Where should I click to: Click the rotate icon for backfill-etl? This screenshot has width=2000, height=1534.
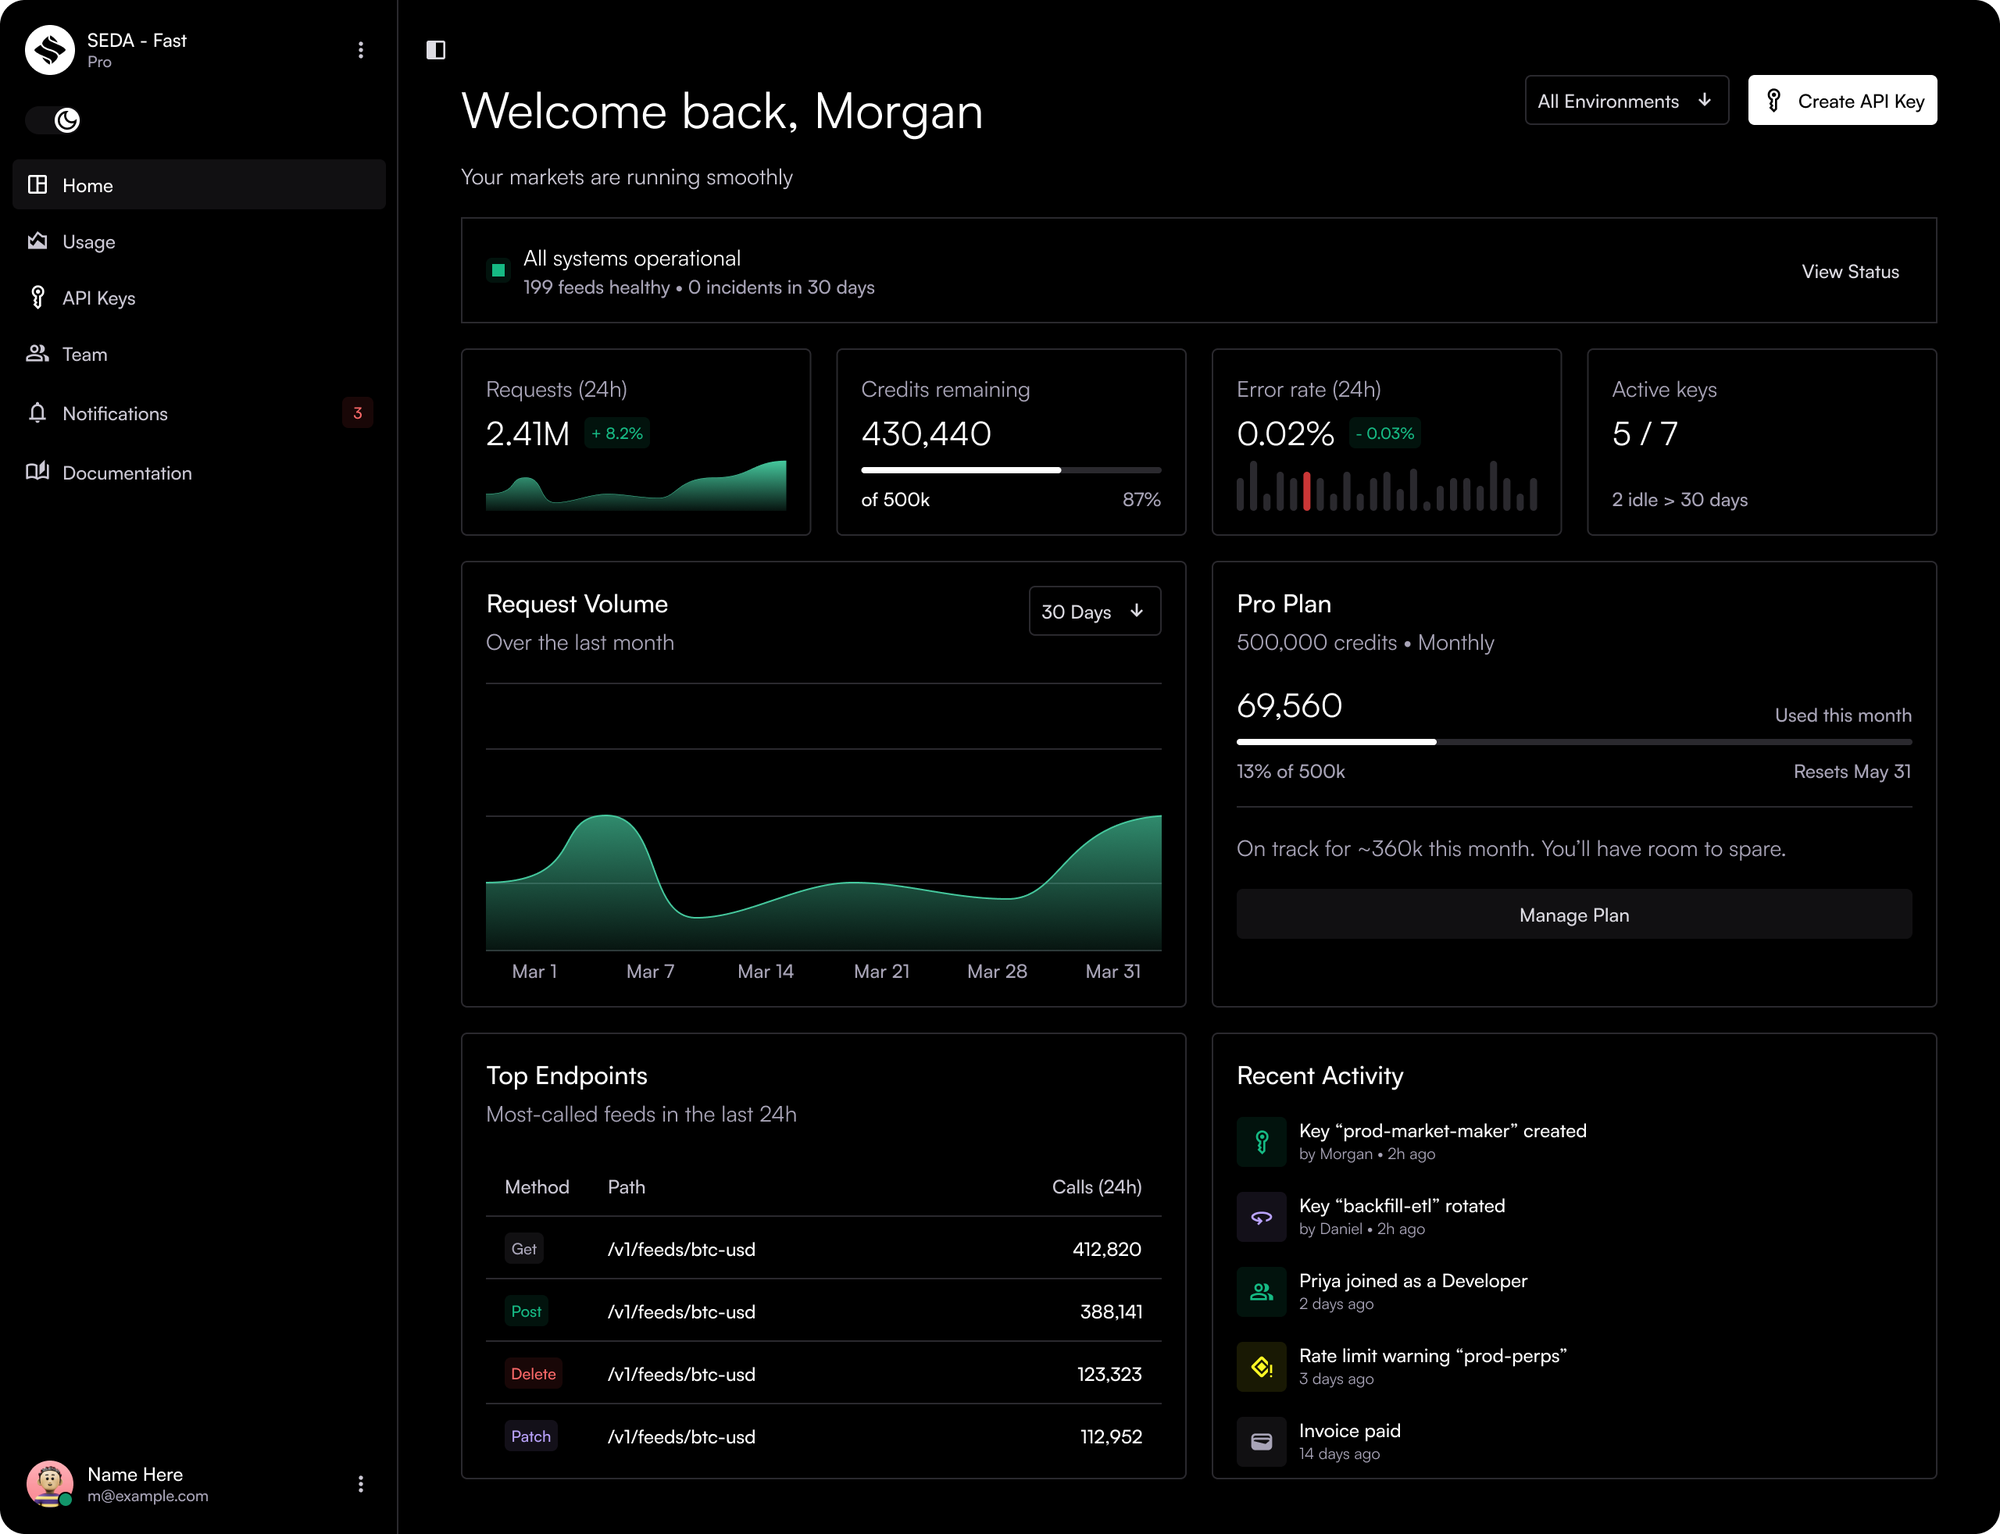[1262, 1216]
